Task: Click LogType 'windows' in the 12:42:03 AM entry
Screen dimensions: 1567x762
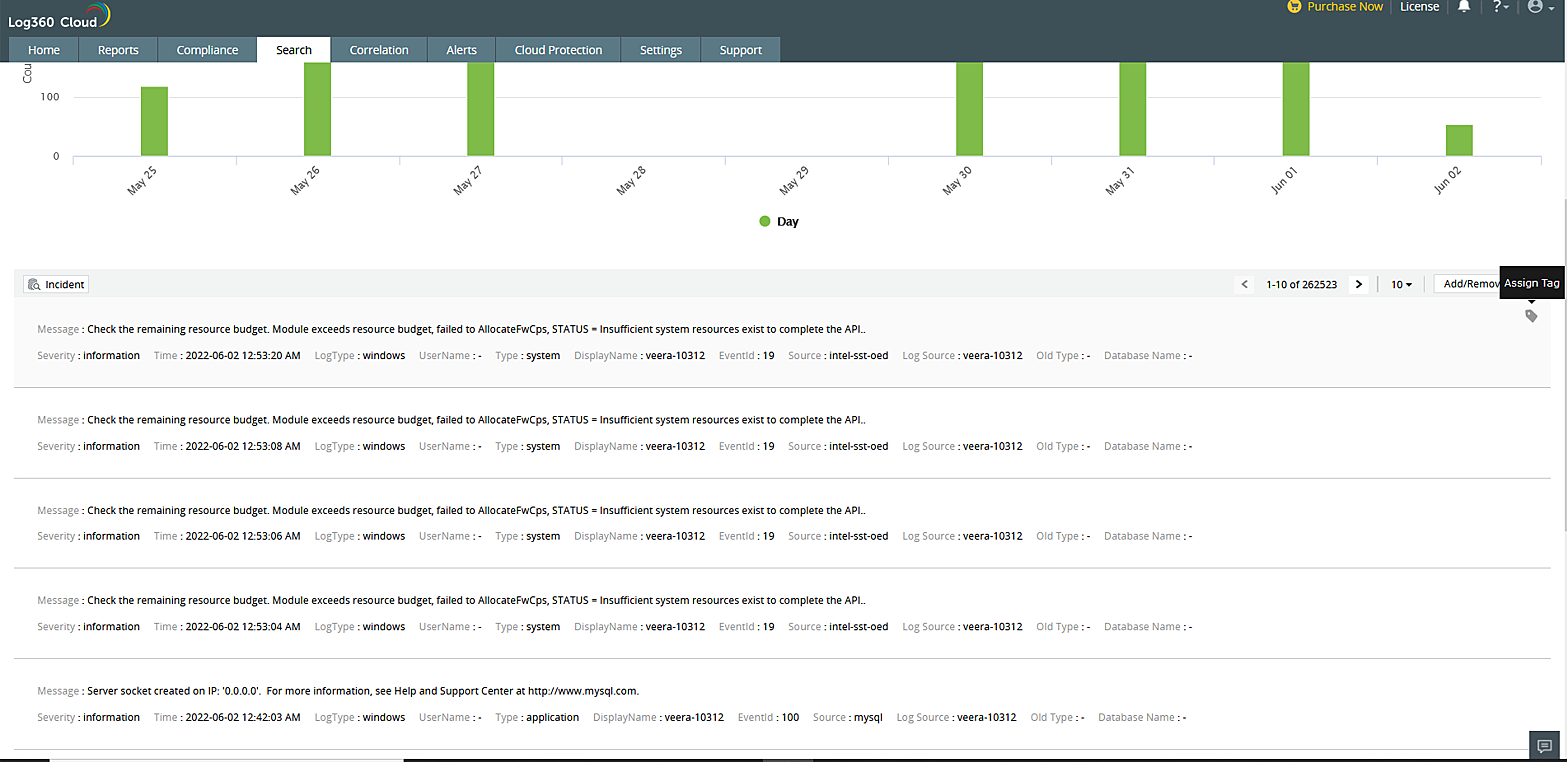Action: (384, 717)
